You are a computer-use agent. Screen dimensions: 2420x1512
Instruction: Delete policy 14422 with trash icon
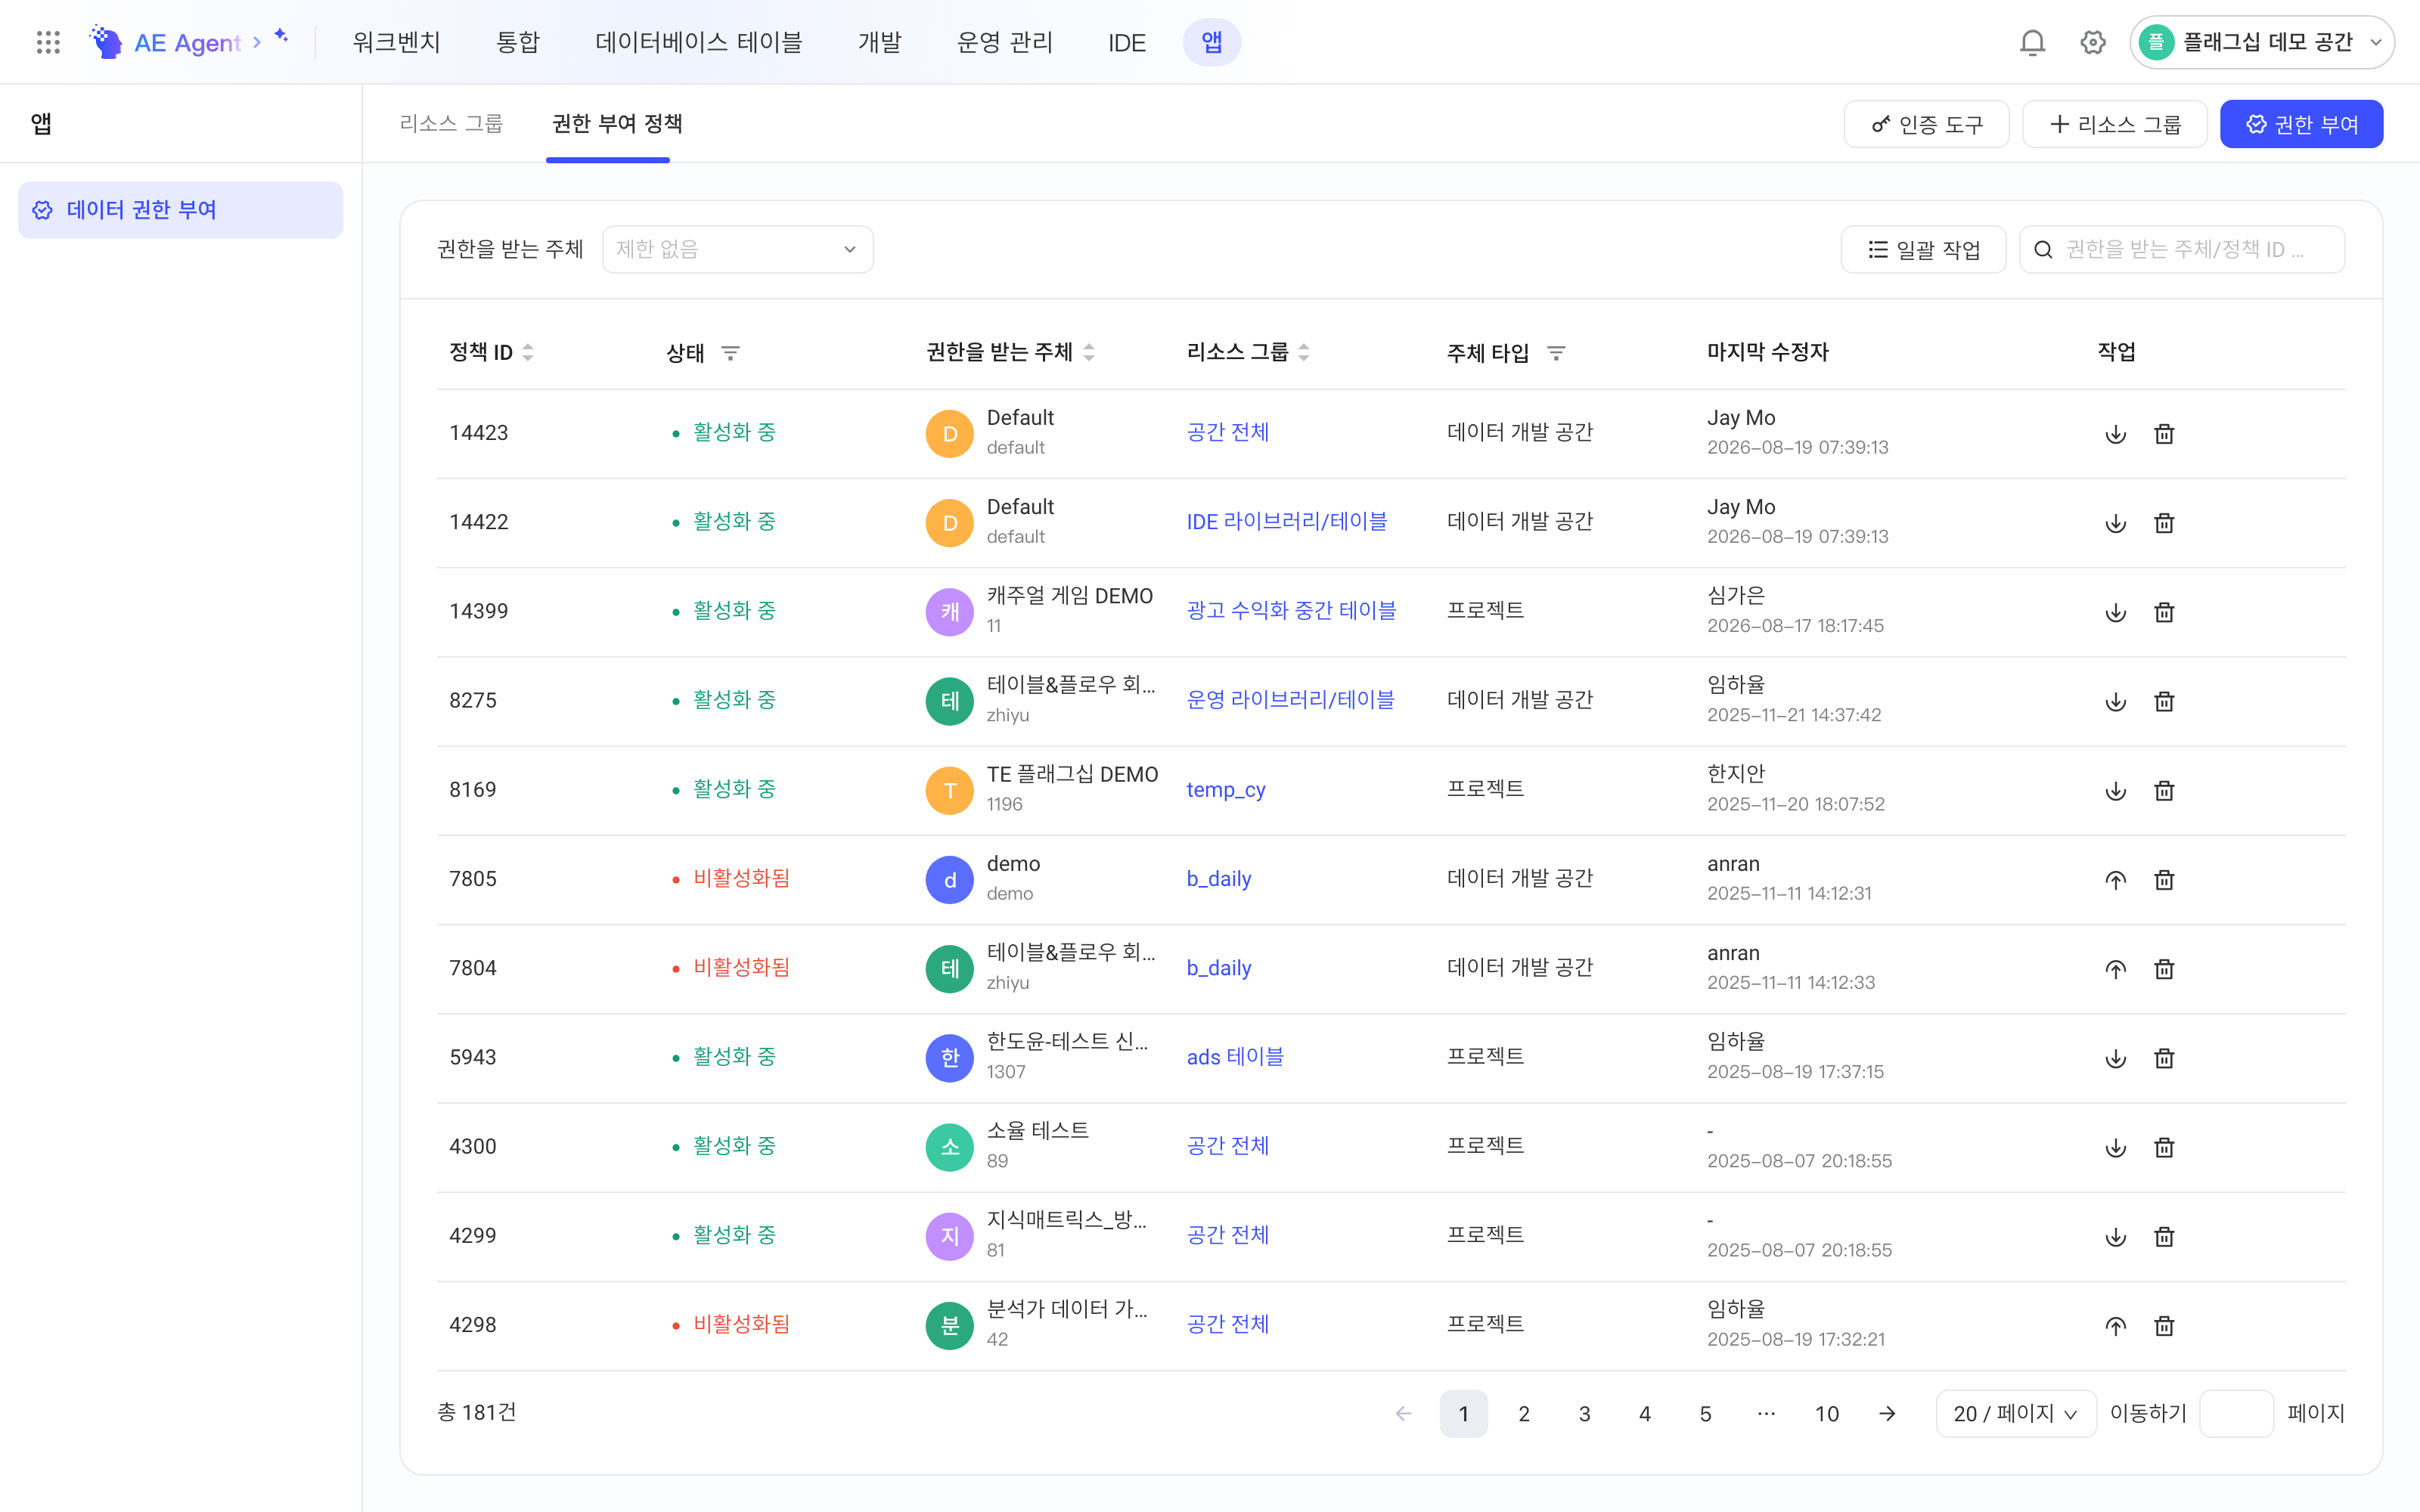(x=2164, y=523)
